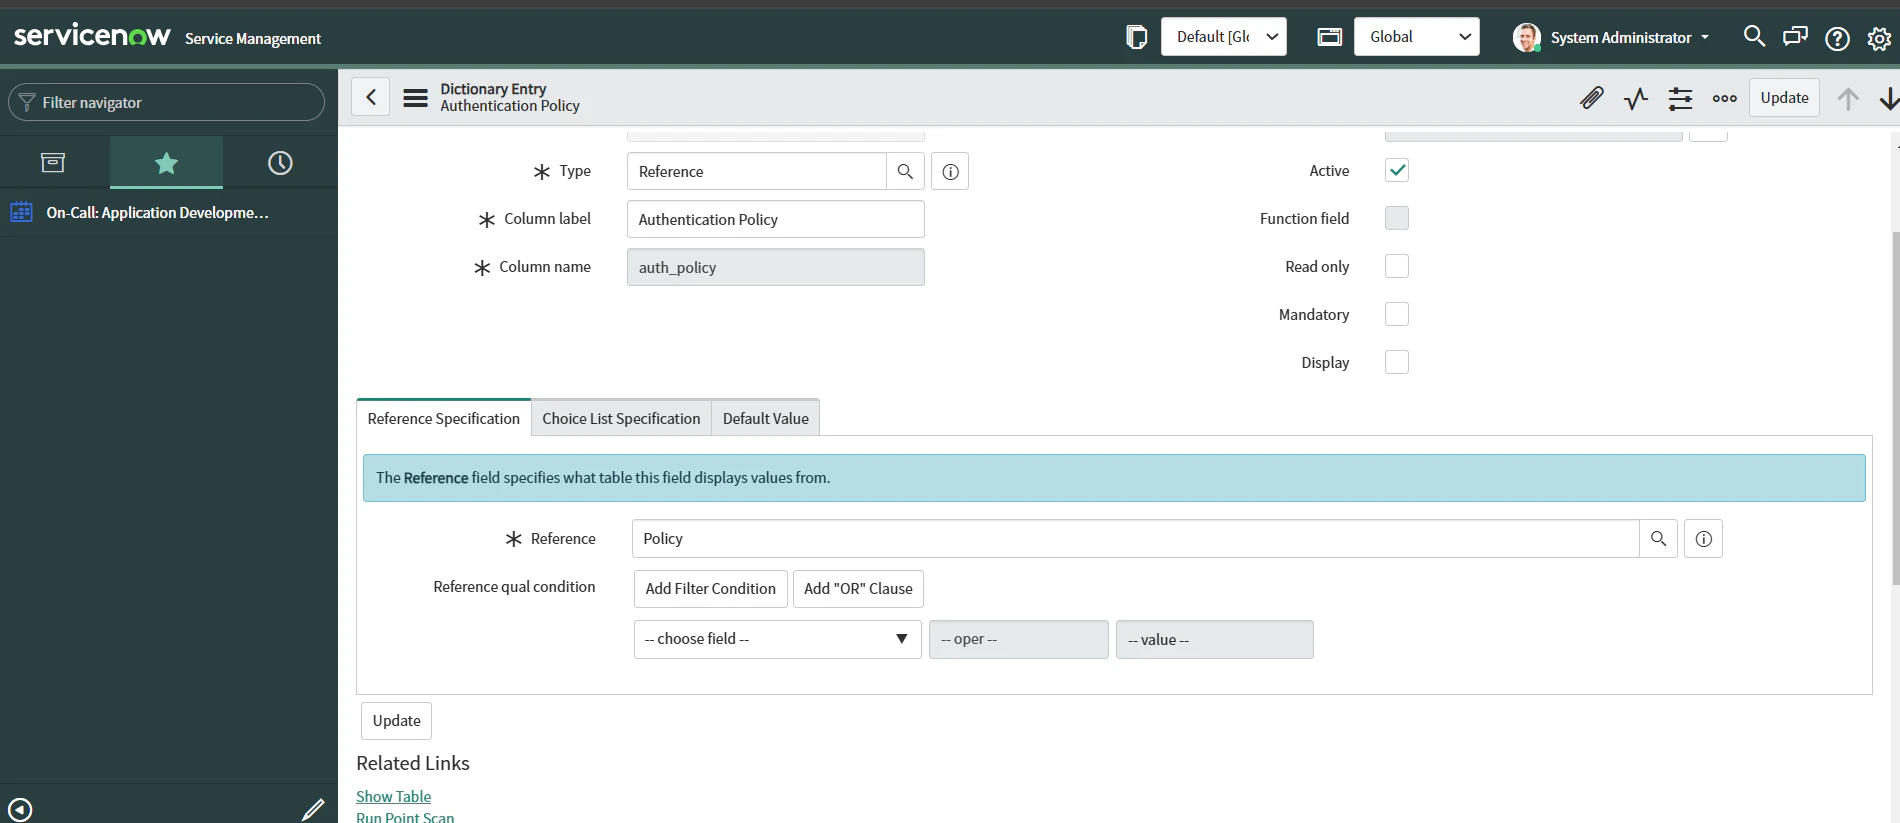The height and width of the screenshot is (823, 1900).
Task: Click Update button below form
Action: 396,721
